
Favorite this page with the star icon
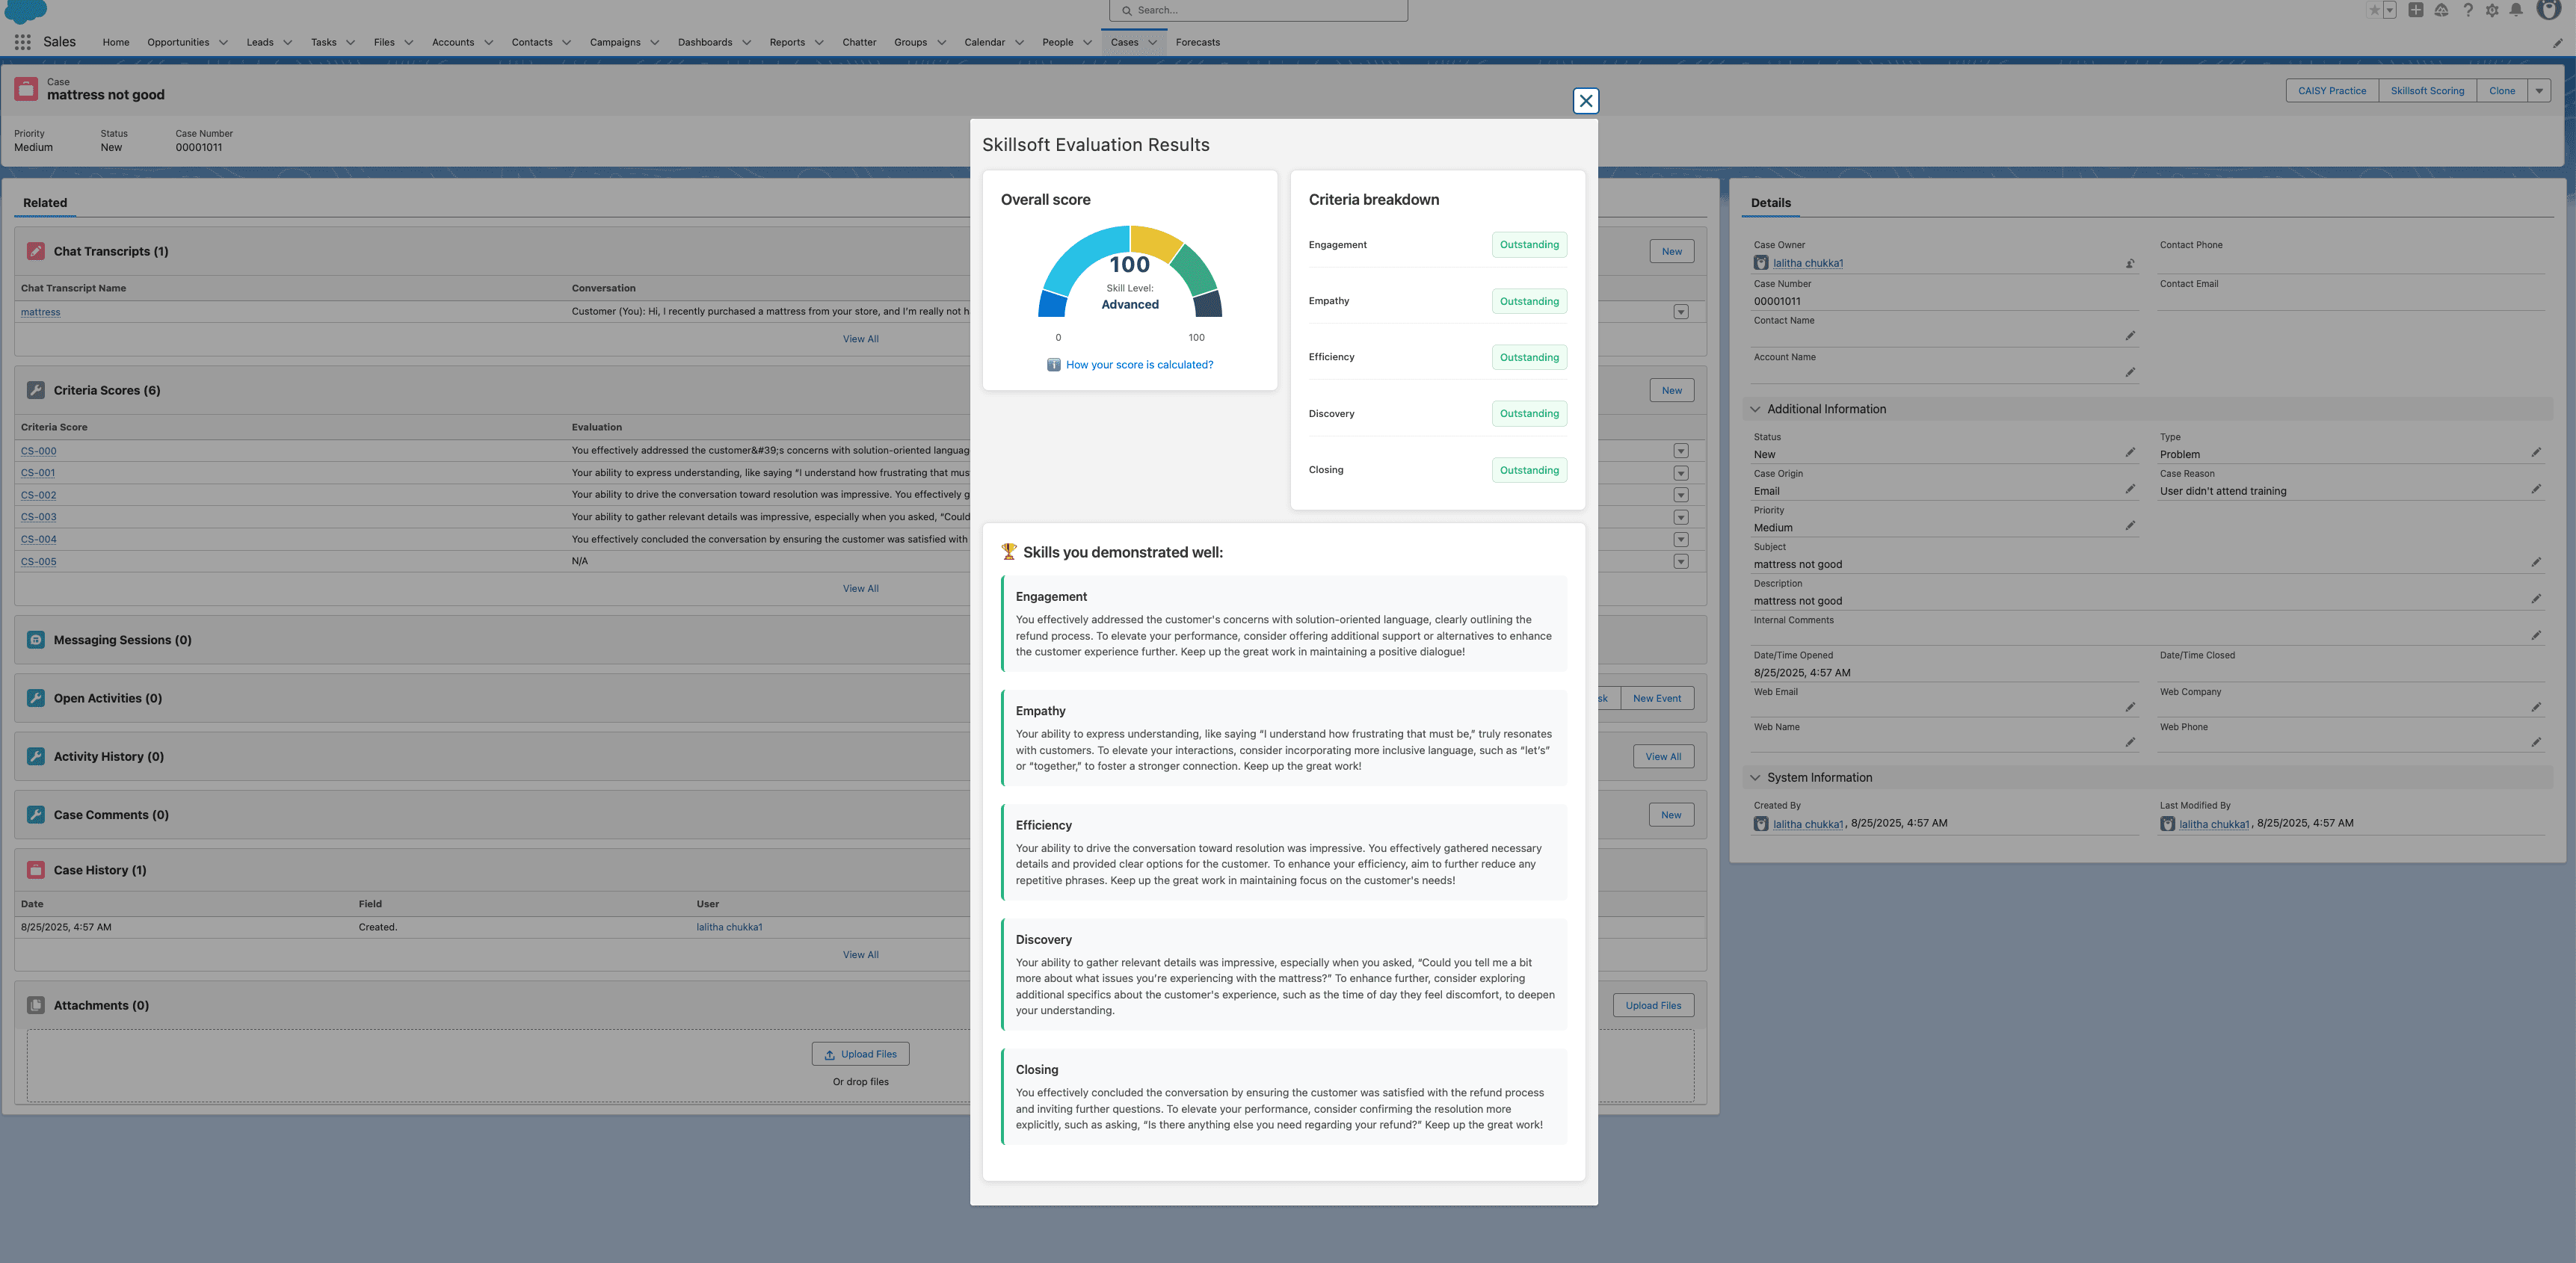coord(2374,10)
